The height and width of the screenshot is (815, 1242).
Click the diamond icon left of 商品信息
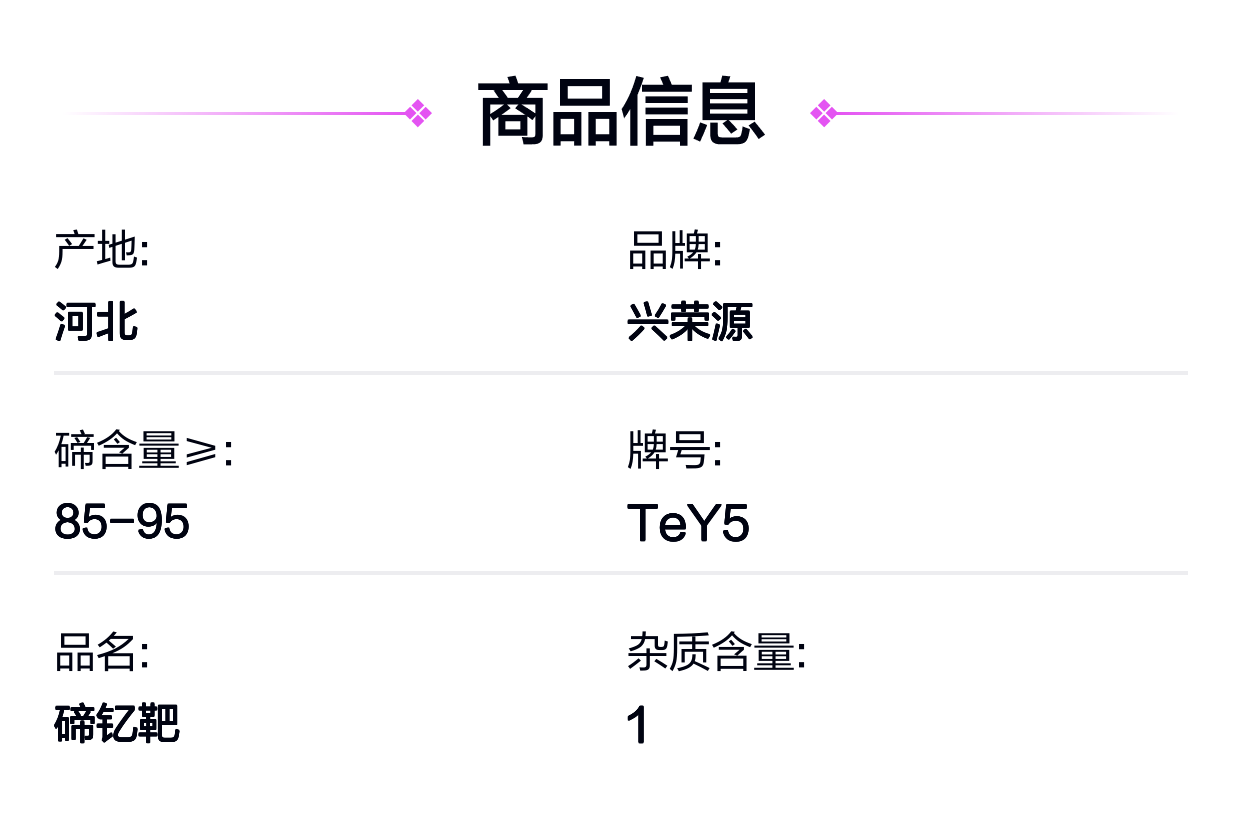[x=418, y=113]
